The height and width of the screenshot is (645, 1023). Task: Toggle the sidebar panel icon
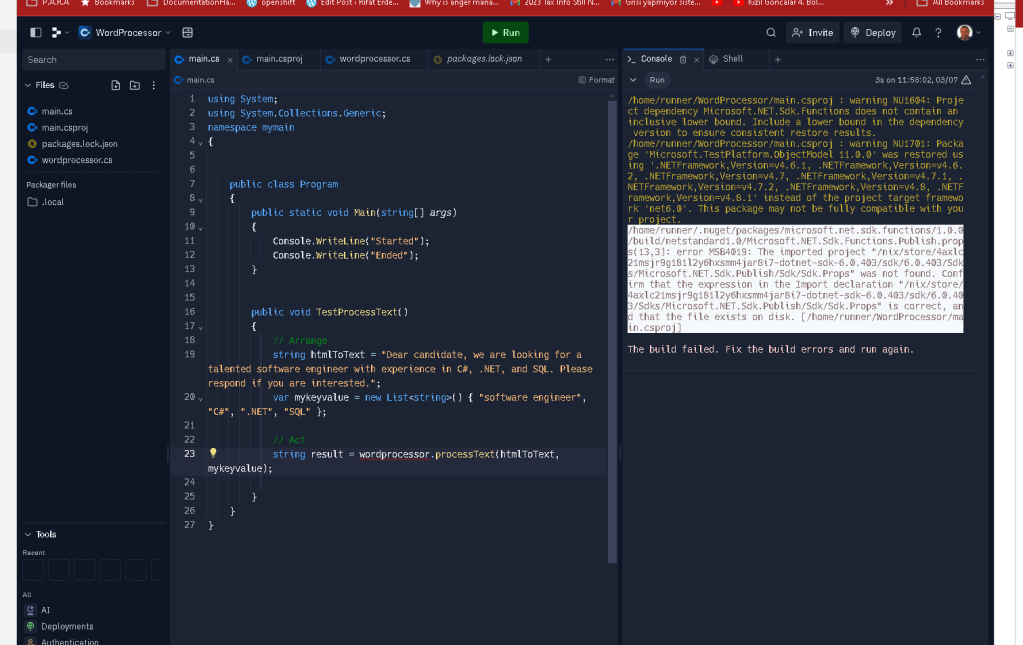coord(36,33)
